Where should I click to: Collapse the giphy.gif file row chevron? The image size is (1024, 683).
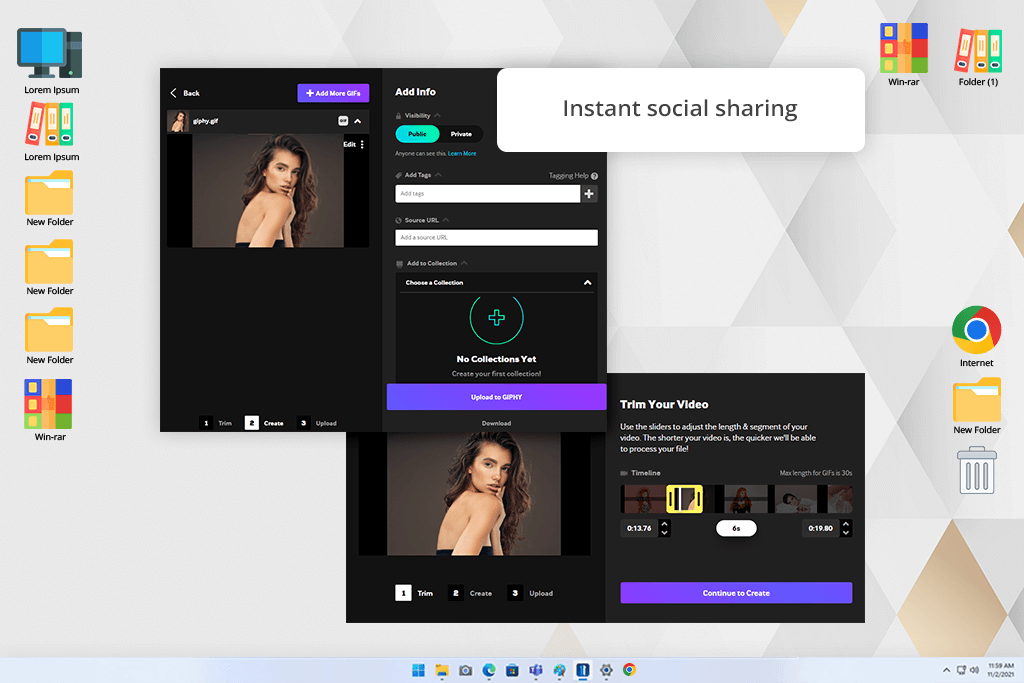pyautogui.click(x=358, y=121)
